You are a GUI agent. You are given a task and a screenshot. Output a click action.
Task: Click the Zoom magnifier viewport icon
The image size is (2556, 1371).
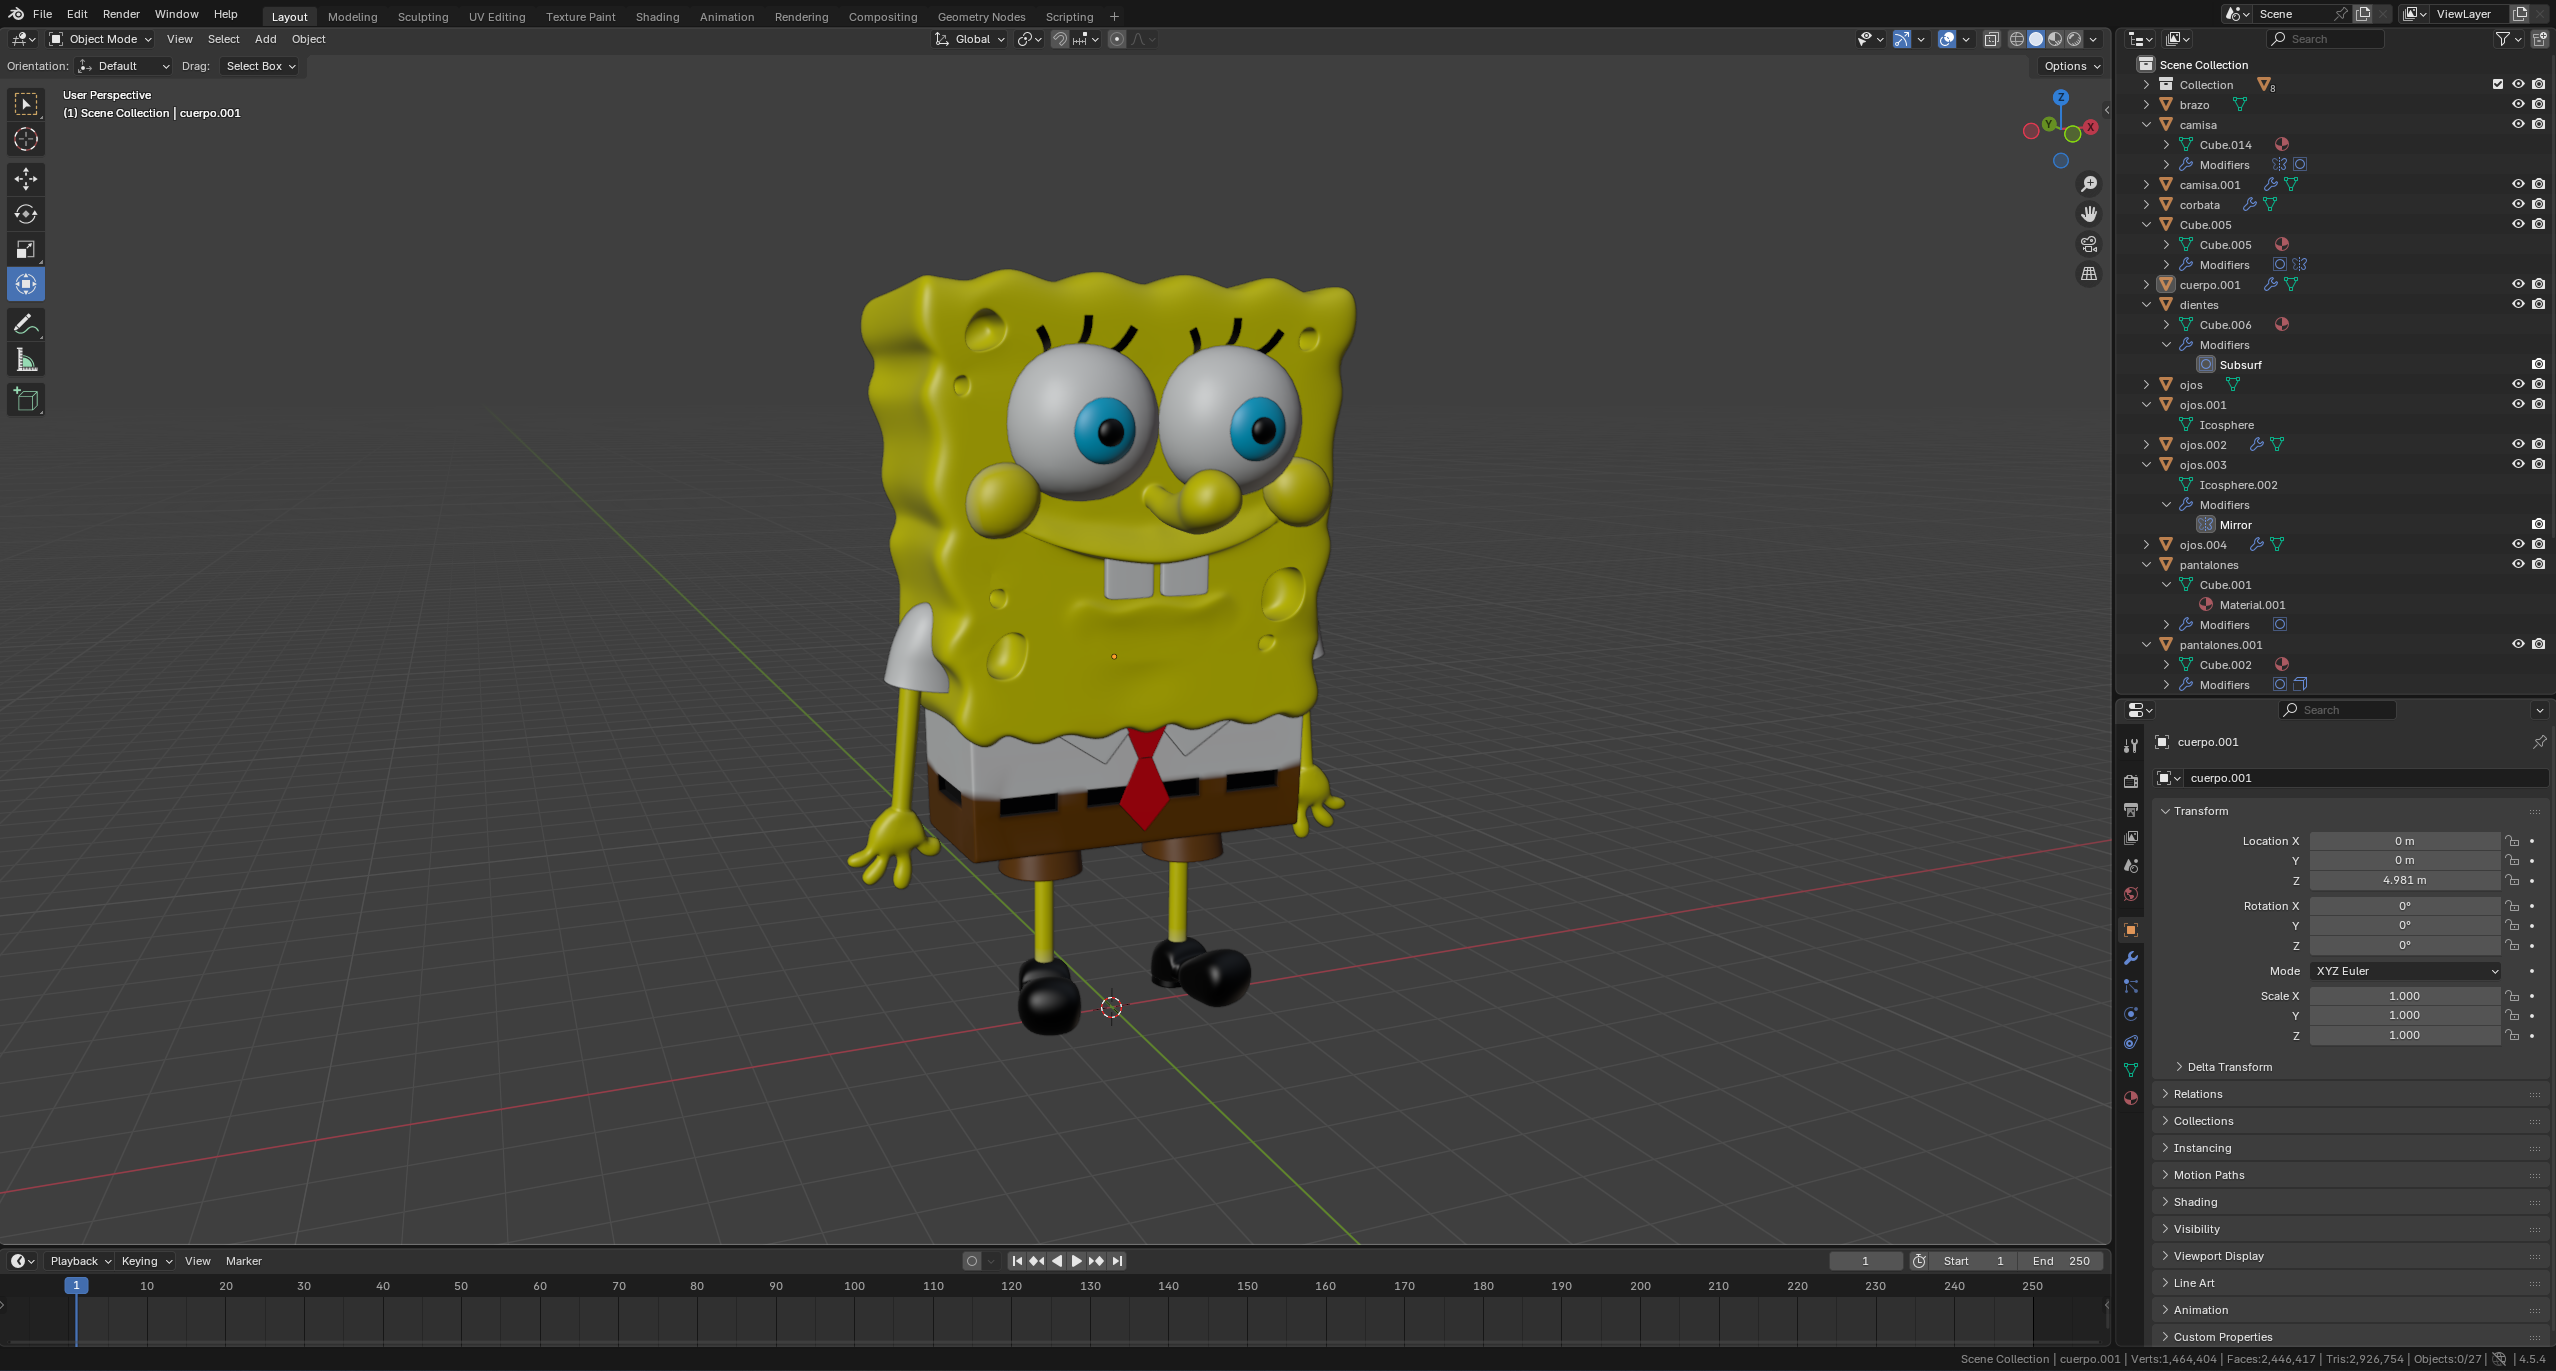click(x=2089, y=184)
